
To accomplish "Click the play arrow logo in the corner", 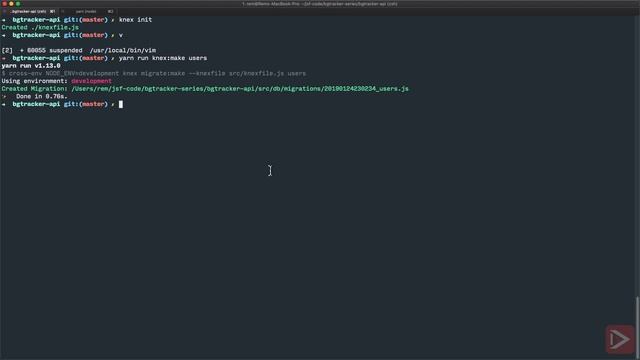I will 620,339.
